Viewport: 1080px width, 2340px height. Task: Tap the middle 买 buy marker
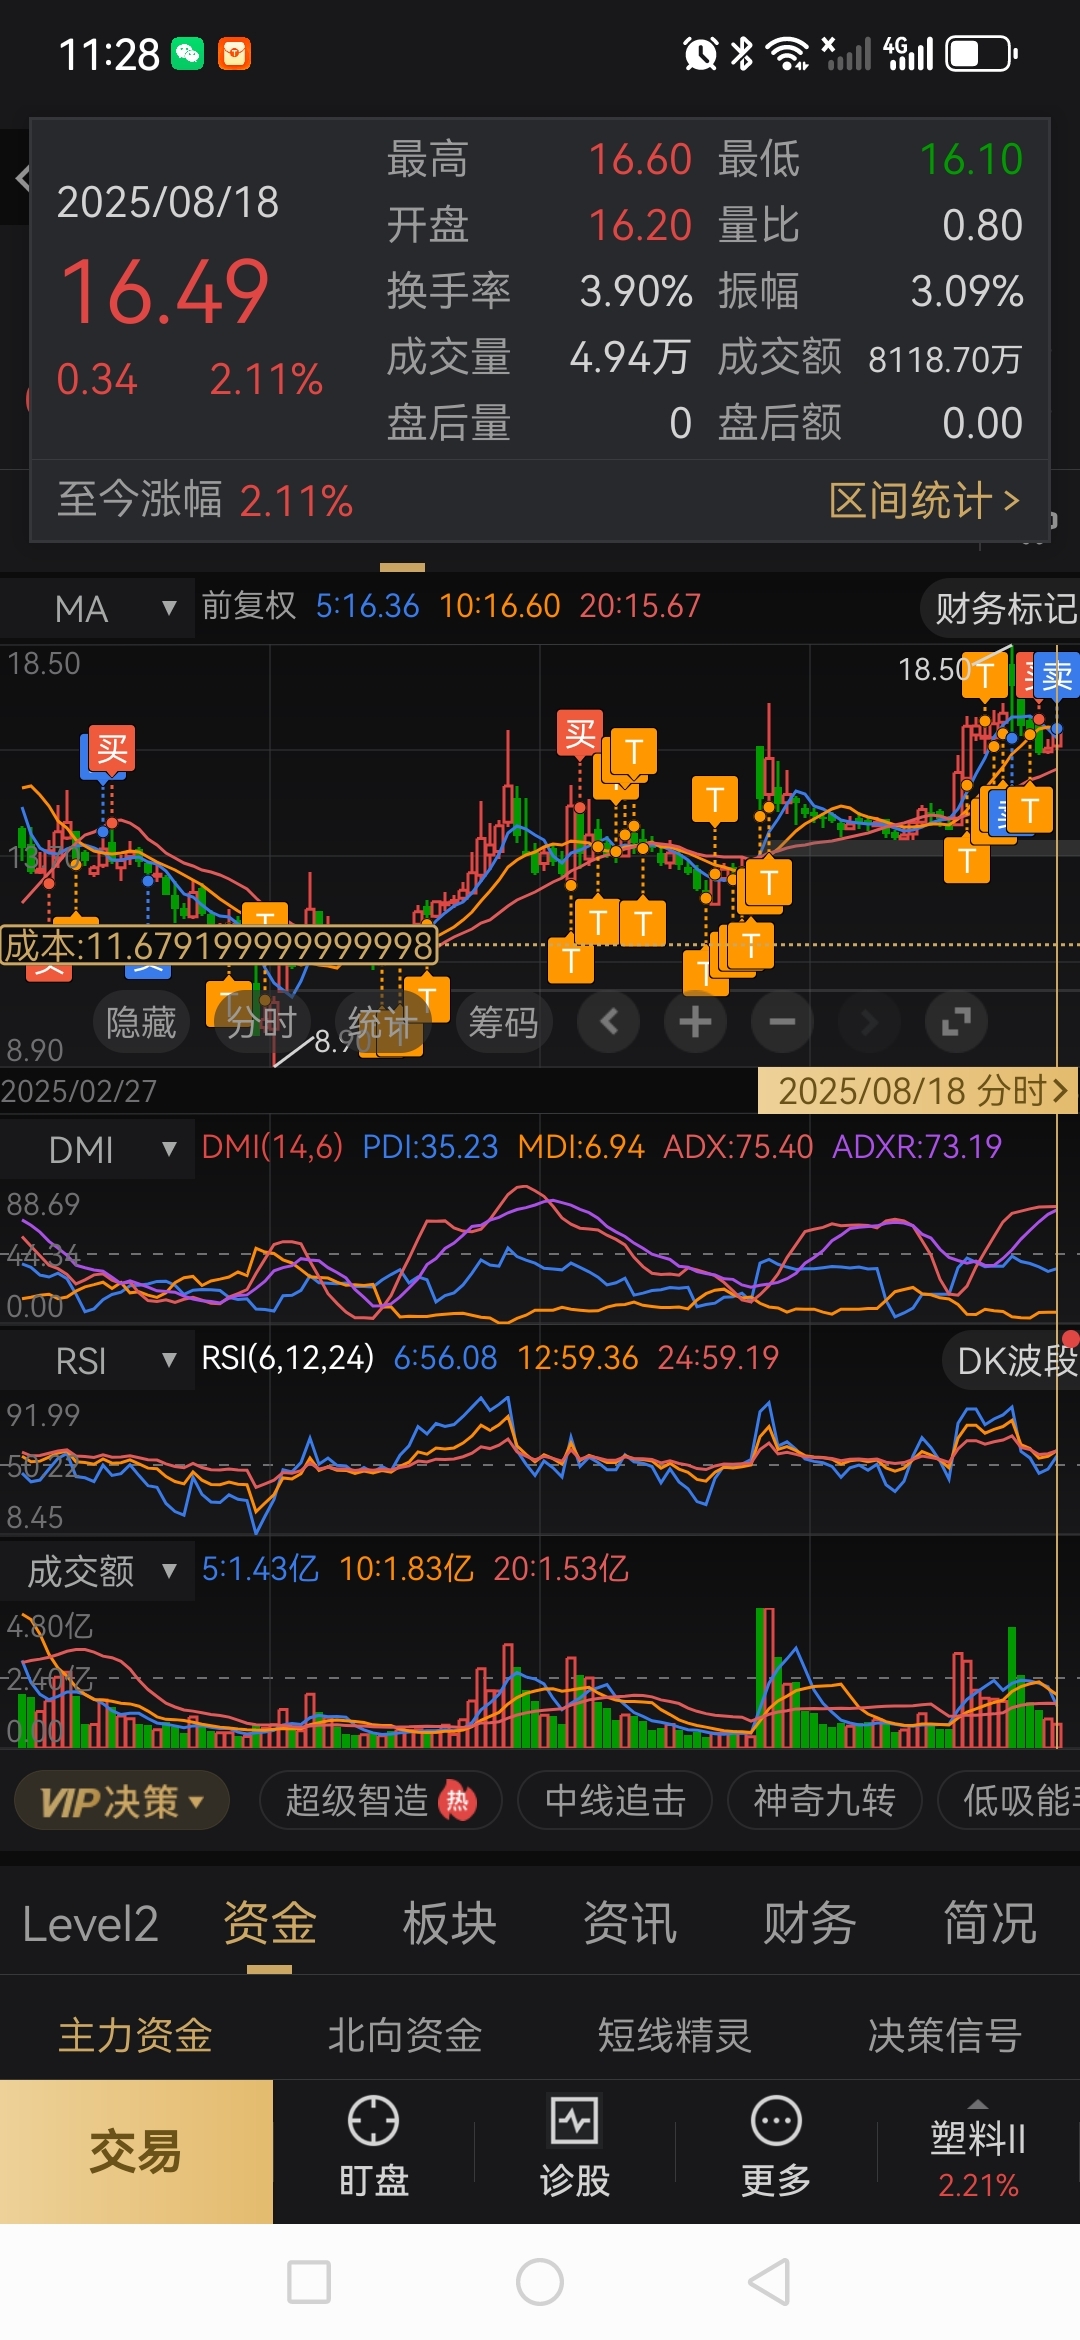[580, 733]
